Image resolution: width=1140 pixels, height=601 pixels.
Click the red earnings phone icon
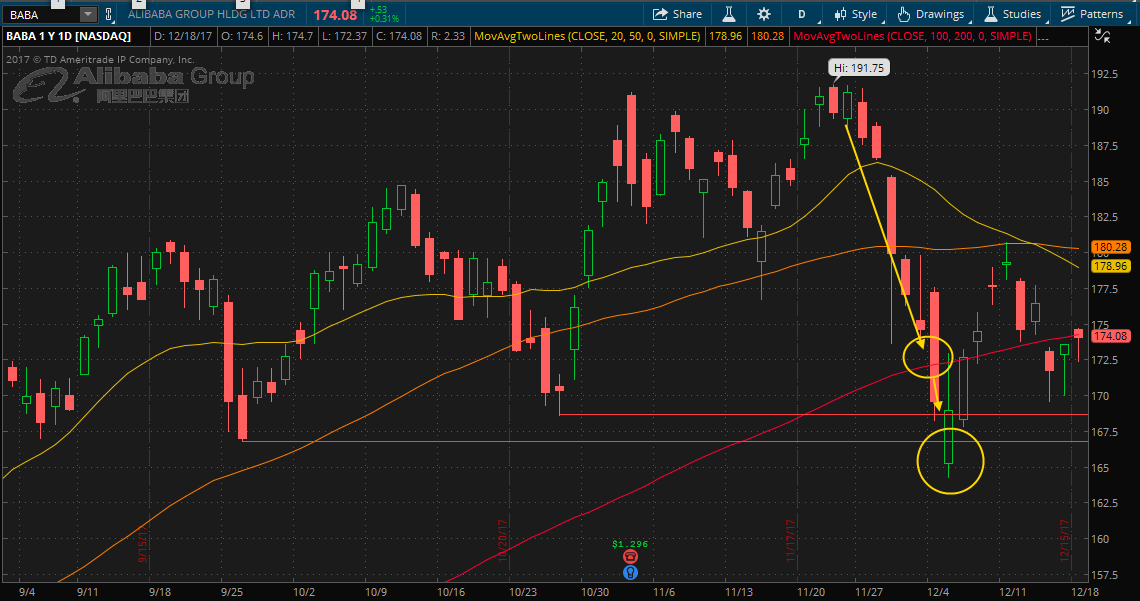pyautogui.click(x=630, y=557)
